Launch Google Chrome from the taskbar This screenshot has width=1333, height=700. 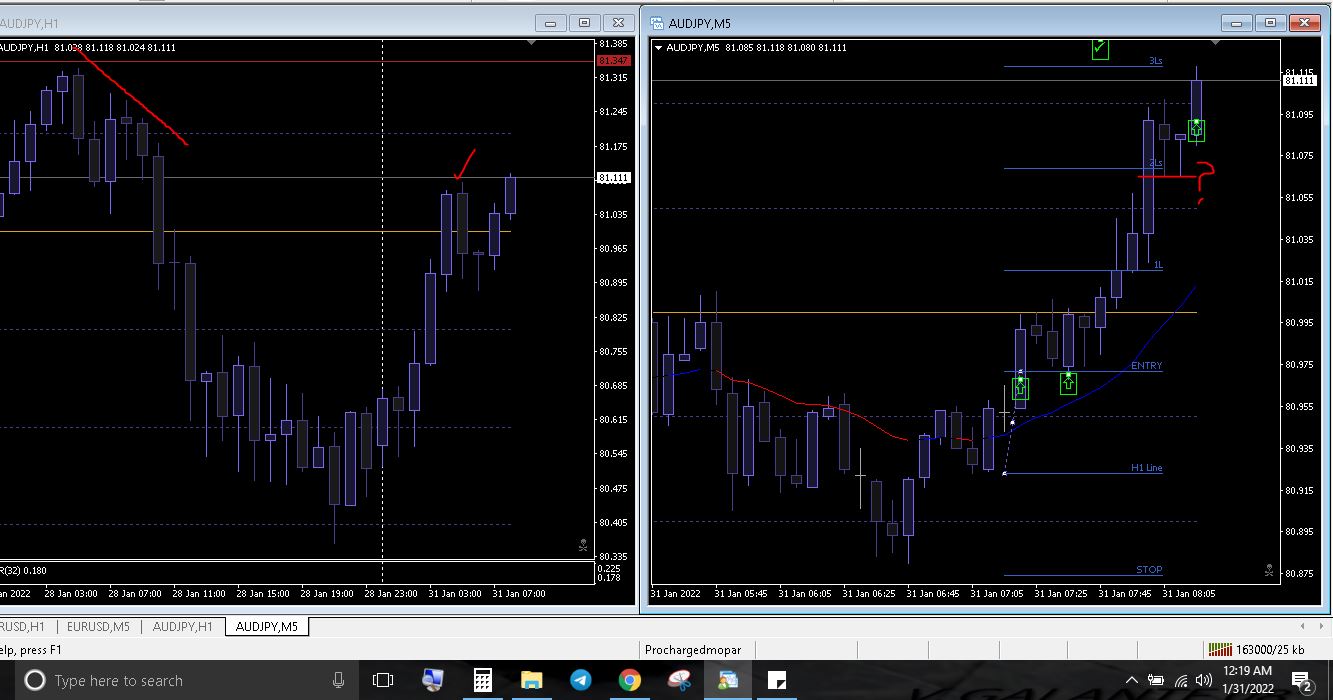(x=629, y=680)
